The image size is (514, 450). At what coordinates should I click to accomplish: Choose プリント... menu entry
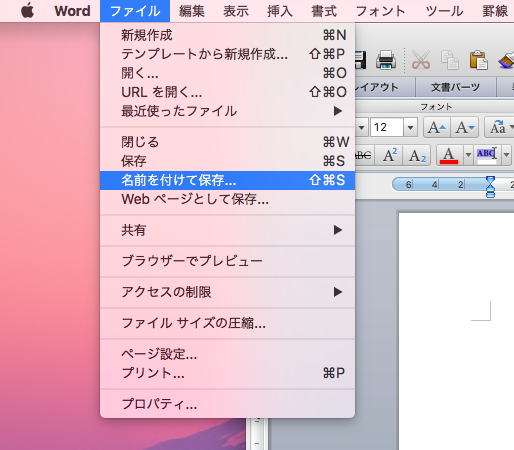(227, 373)
